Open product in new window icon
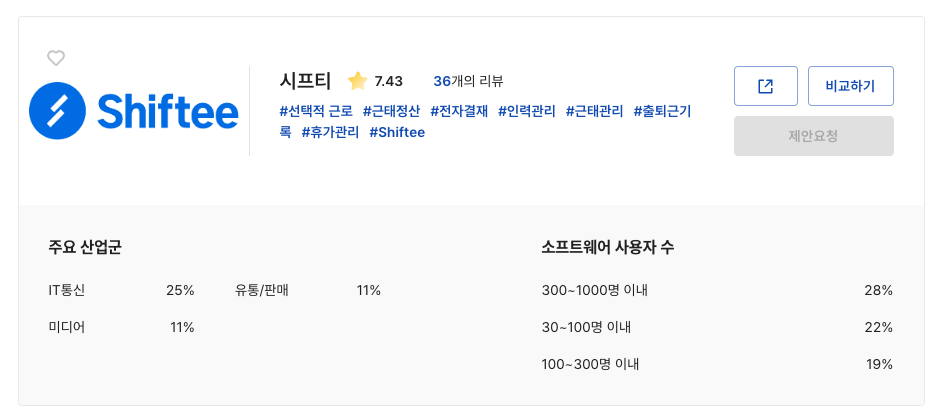The image size is (942, 418). 765,86
